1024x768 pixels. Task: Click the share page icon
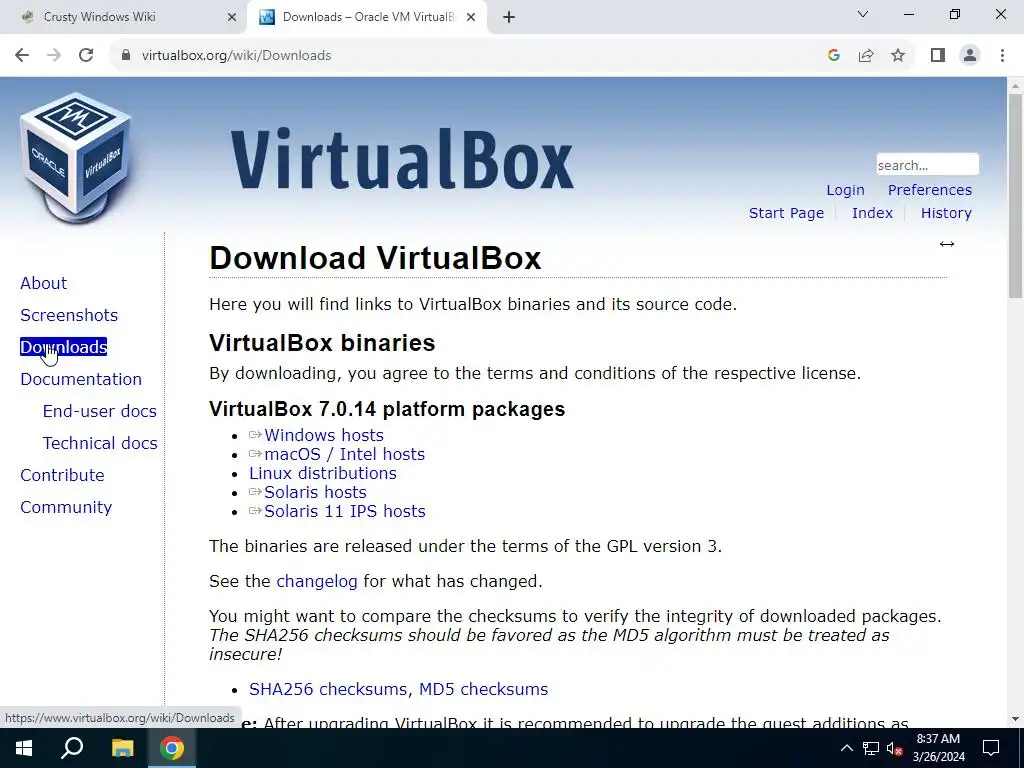pos(866,56)
